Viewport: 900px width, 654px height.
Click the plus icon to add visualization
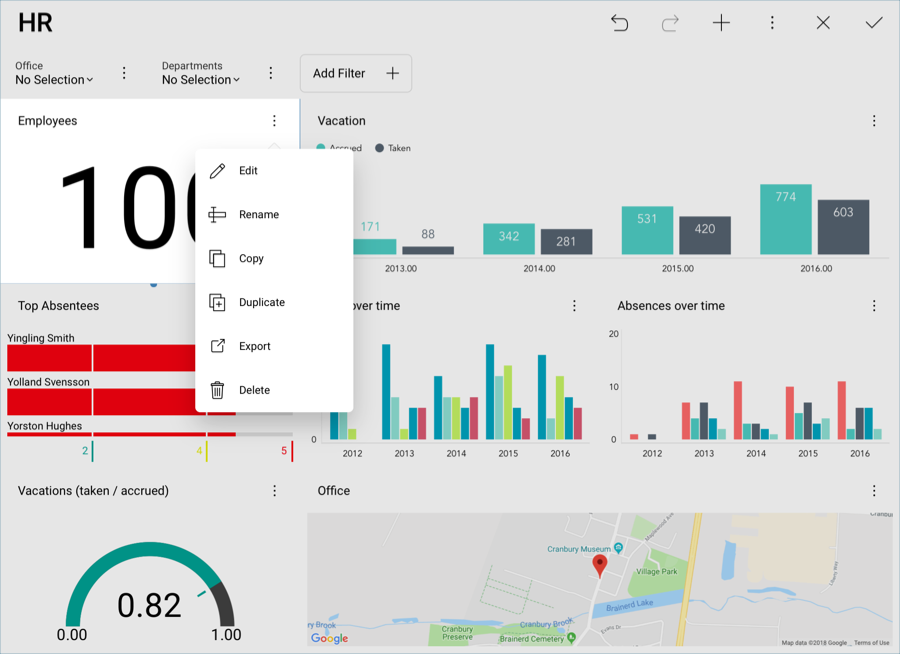tap(721, 23)
